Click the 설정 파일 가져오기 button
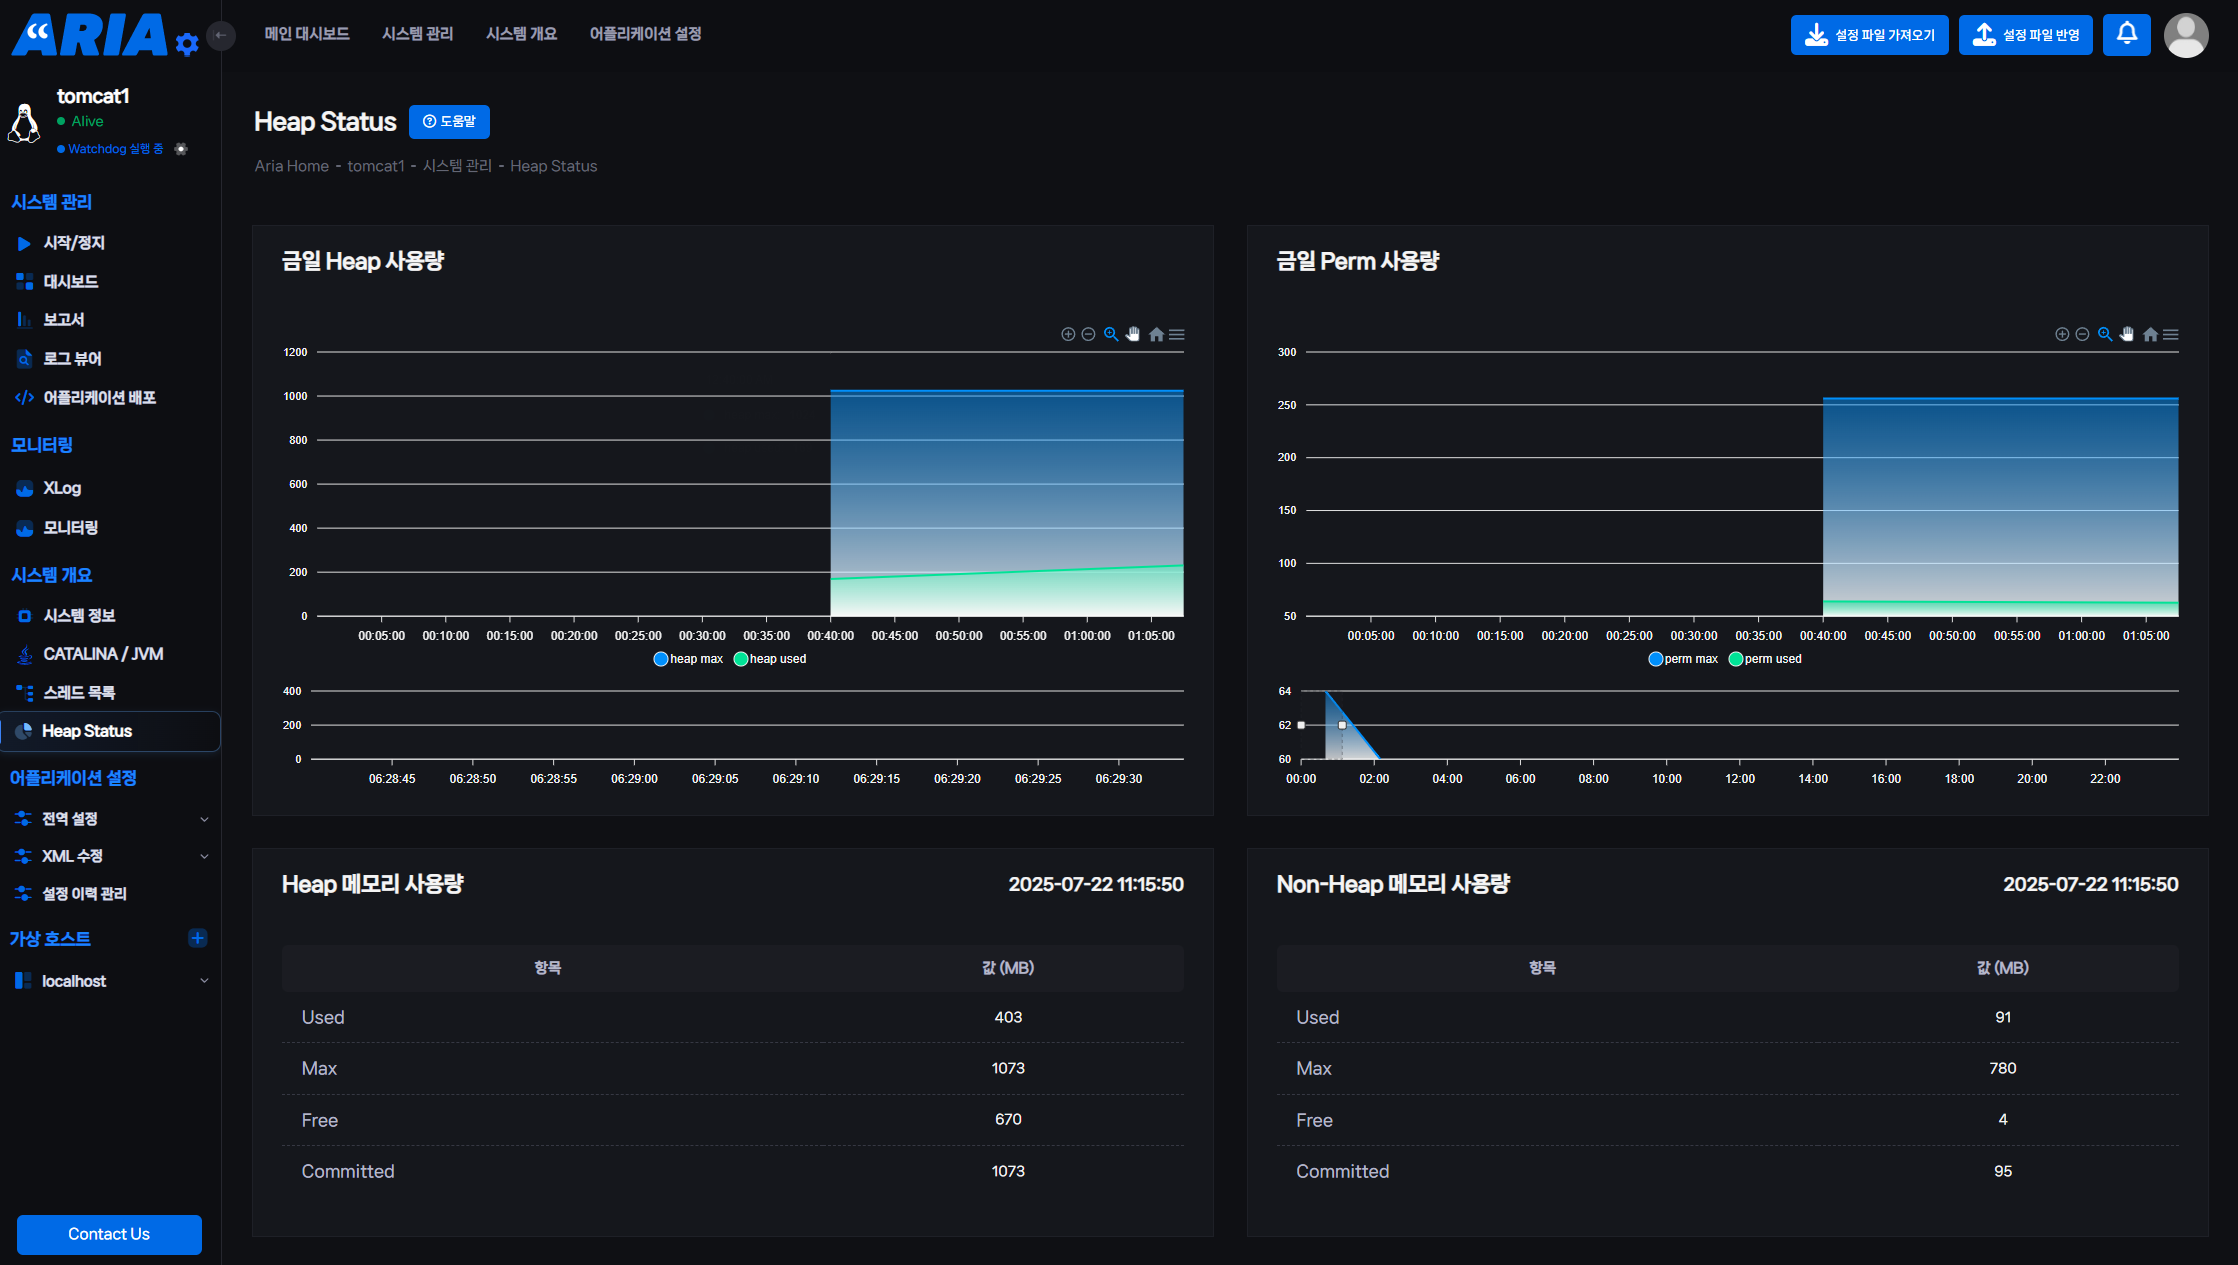Viewport: 2238px width, 1265px height. 1869,35
